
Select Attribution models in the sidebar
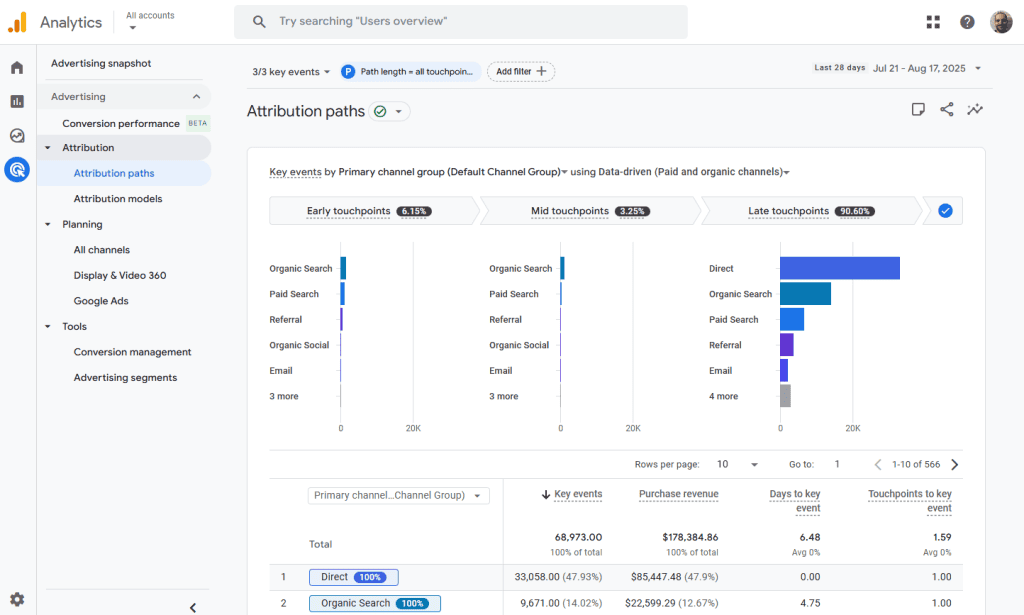[x=118, y=199]
